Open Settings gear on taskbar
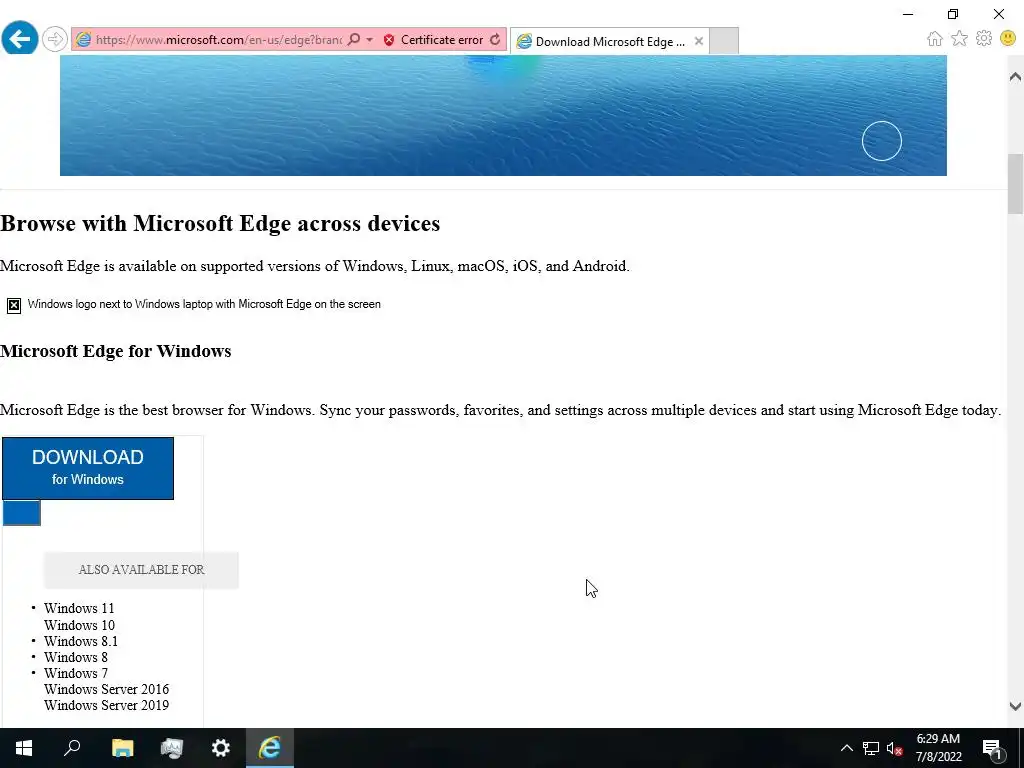Viewport: 1024px width, 768px height. 221,748
